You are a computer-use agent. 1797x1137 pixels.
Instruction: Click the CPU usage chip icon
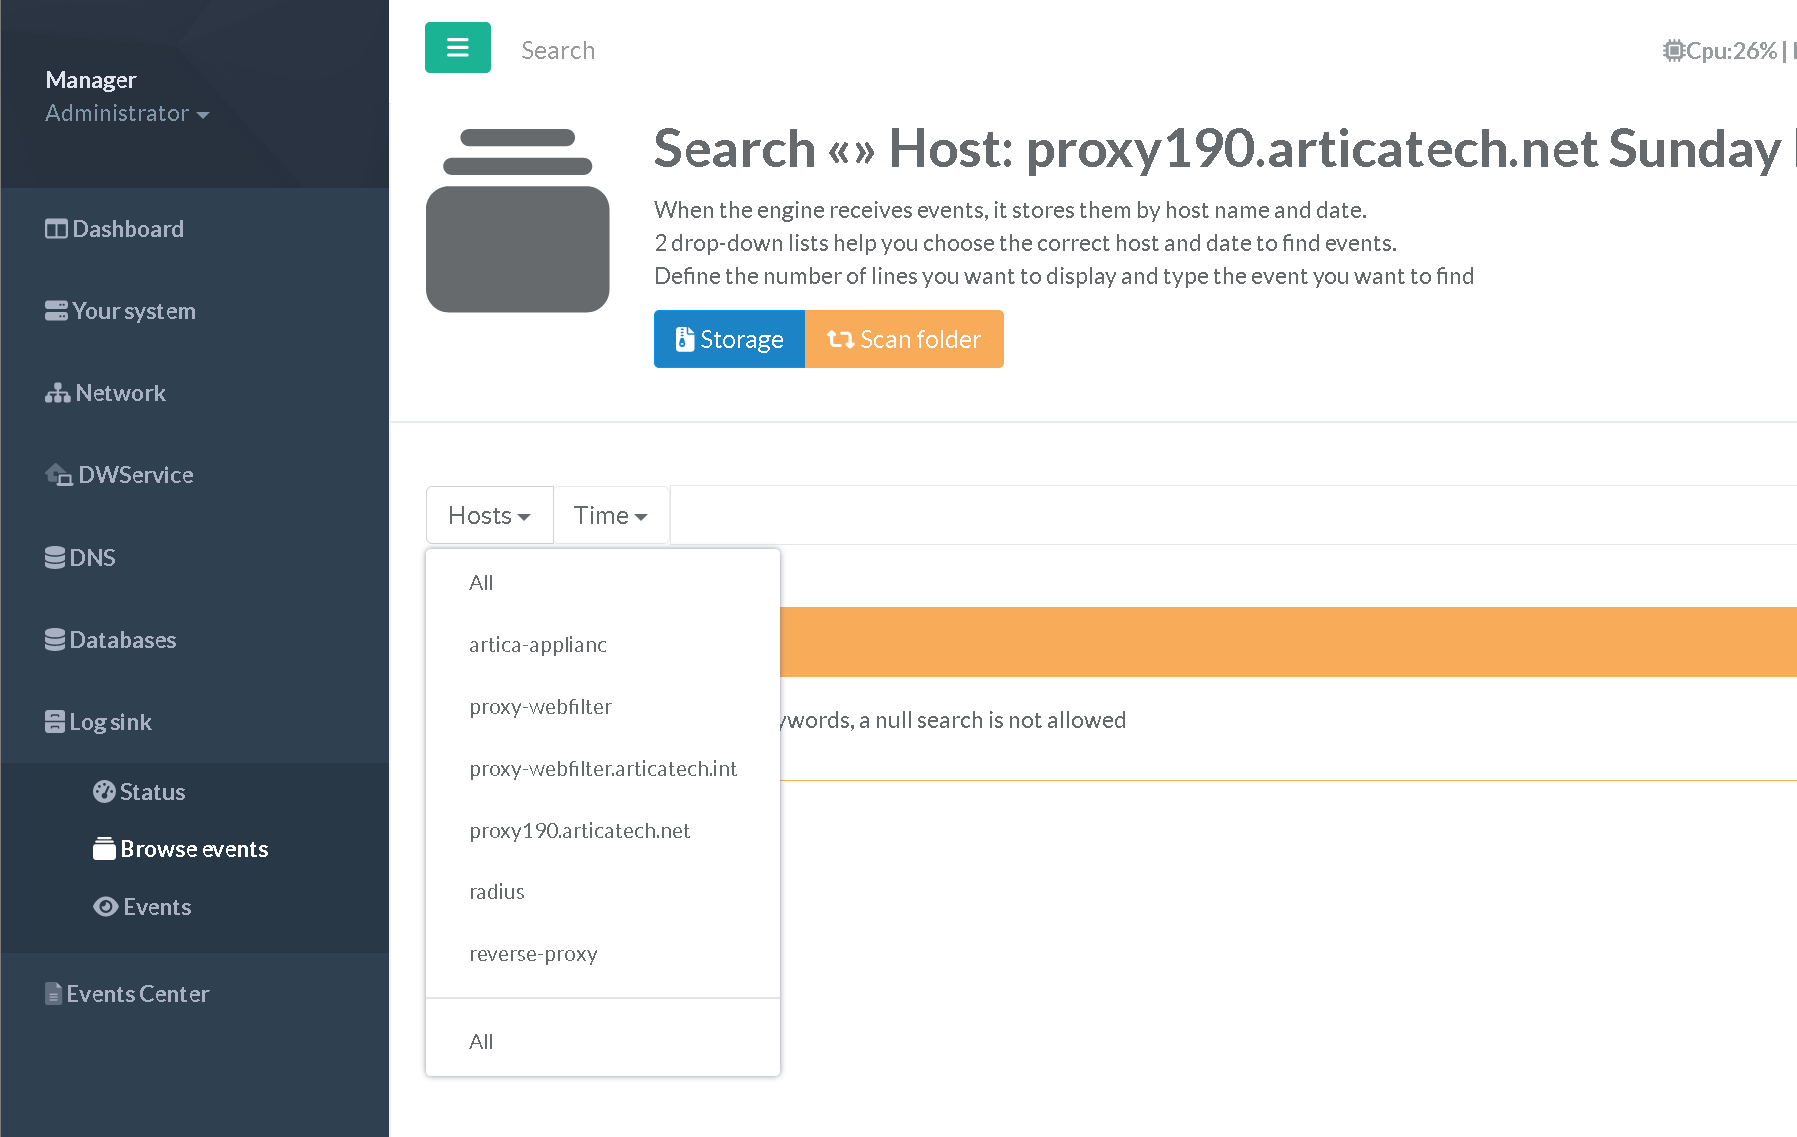point(1673,51)
